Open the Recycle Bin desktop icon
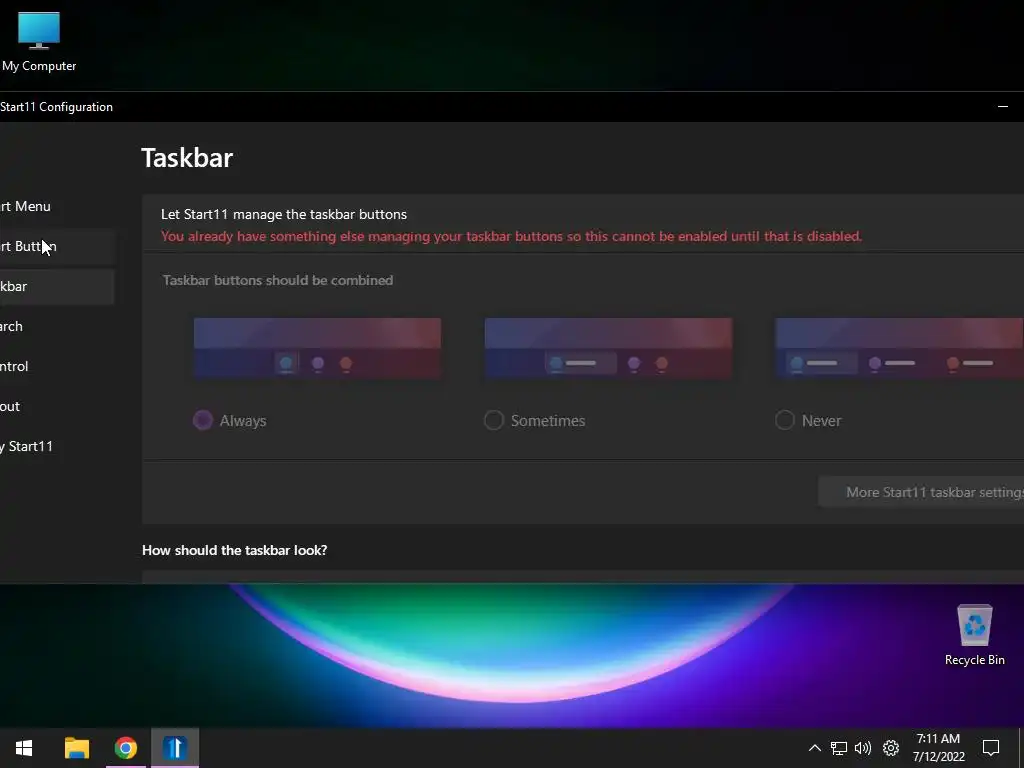 pyautogui.click(x=974, y=635)
